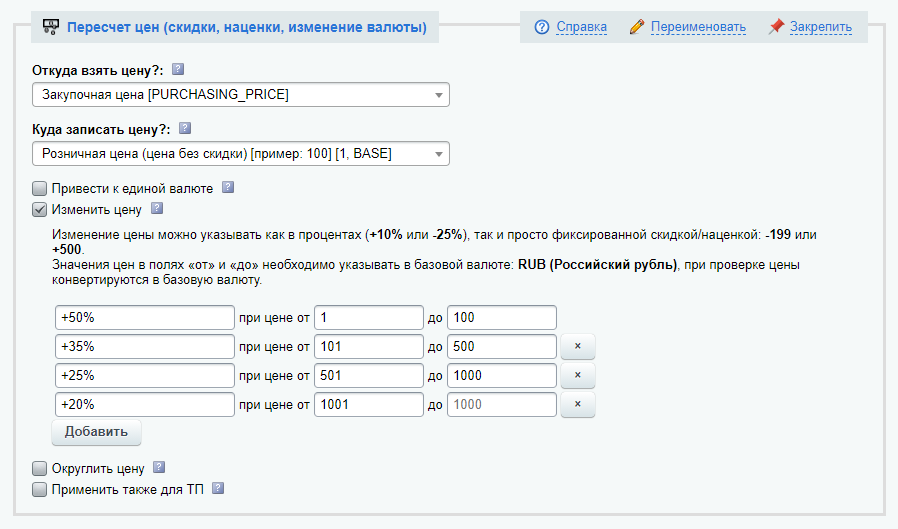Expand the 'Розничная цена' target price dropdown
Viewport: 898px width, 529px height.
pyautogui.click(x=240, y=153)
